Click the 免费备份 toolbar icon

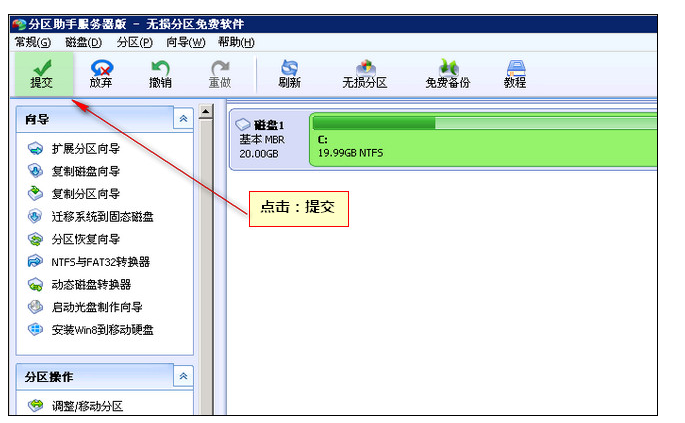click(x=447, y=73)
